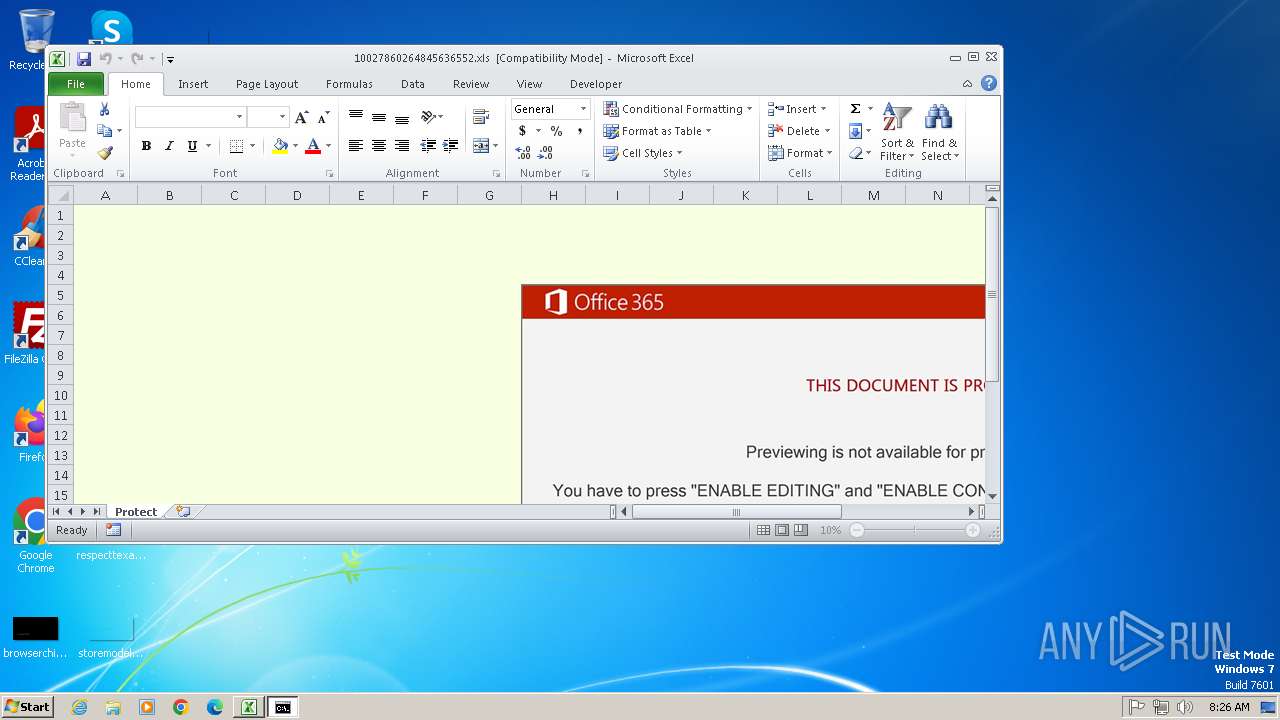Switch to the Insert ribbon tab
Image resolution: width=1280 pixels, height=720 pixels.
(x=193, y=84)
